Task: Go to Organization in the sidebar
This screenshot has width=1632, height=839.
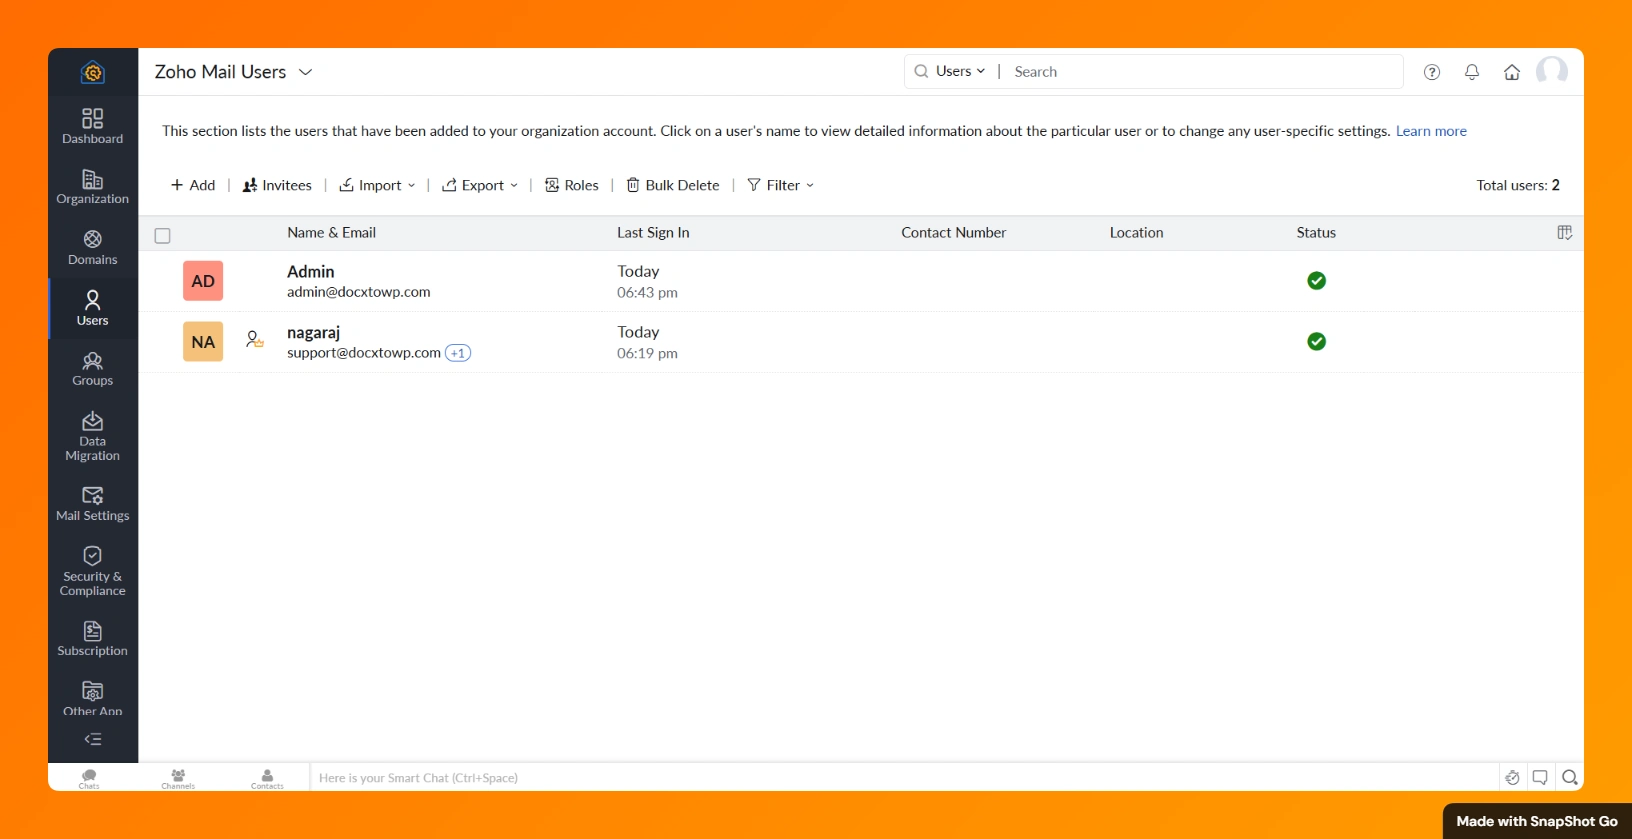Action: tap(93, 187)
